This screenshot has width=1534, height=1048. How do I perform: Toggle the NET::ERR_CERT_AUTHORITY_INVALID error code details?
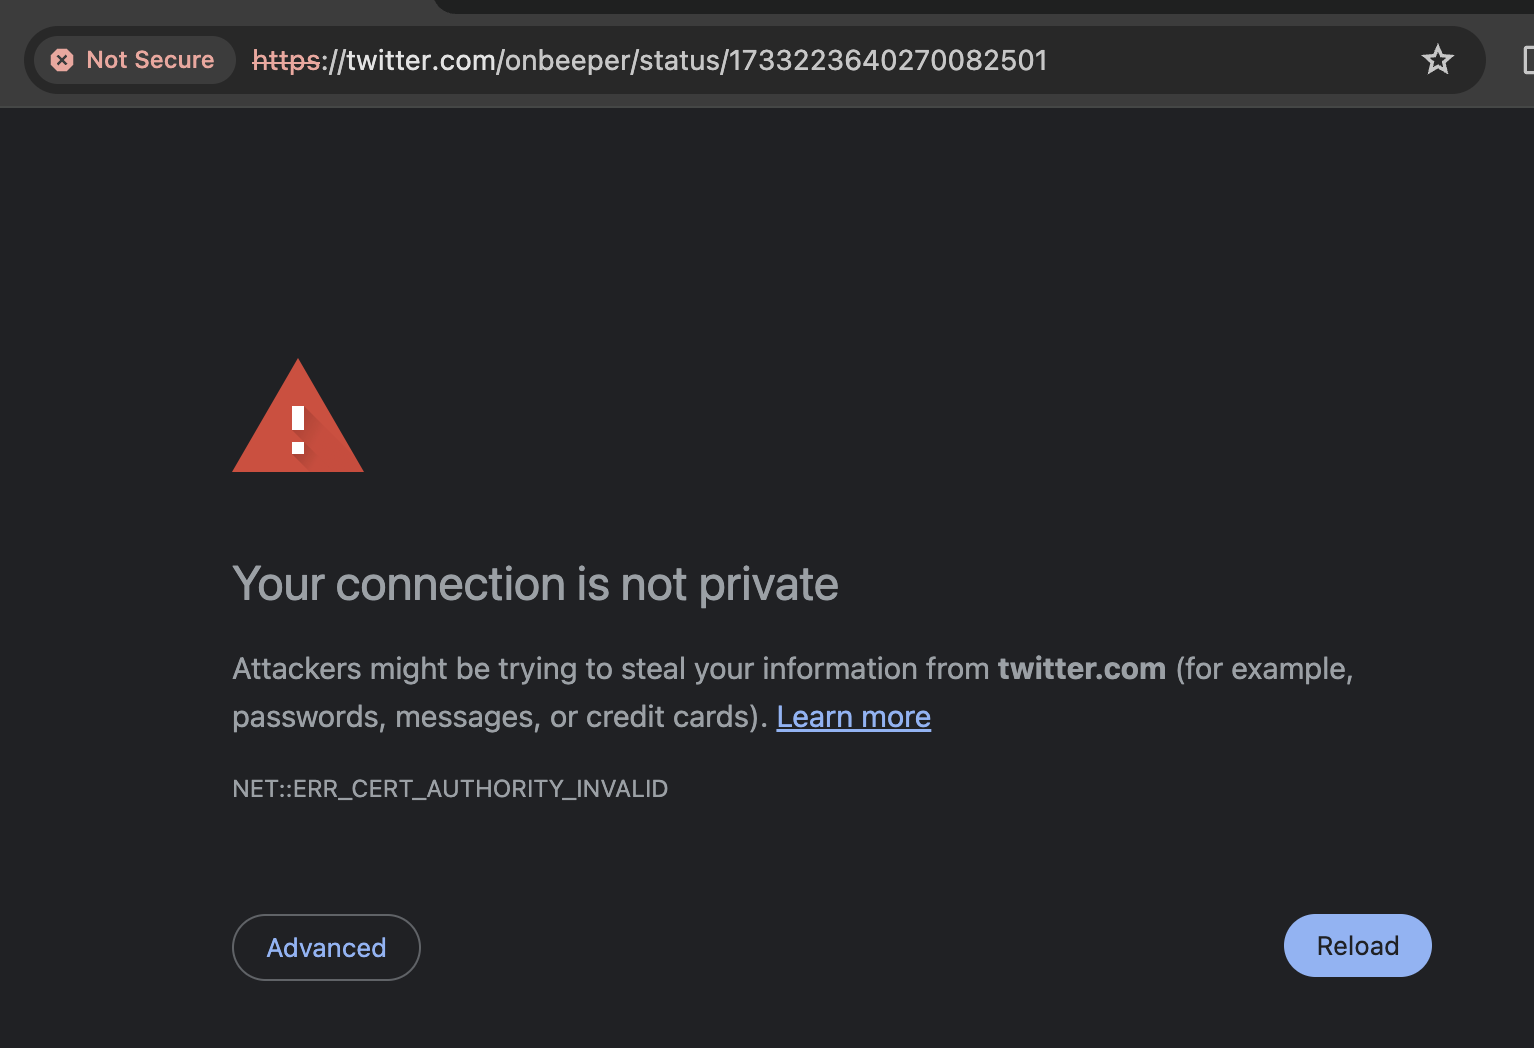449,789
